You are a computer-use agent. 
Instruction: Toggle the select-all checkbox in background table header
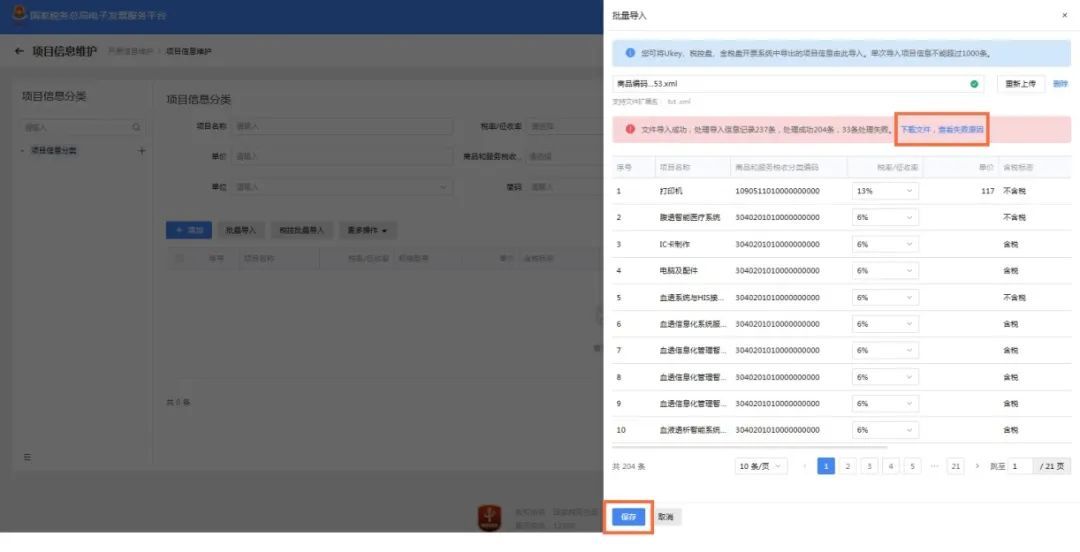[179, 258]
